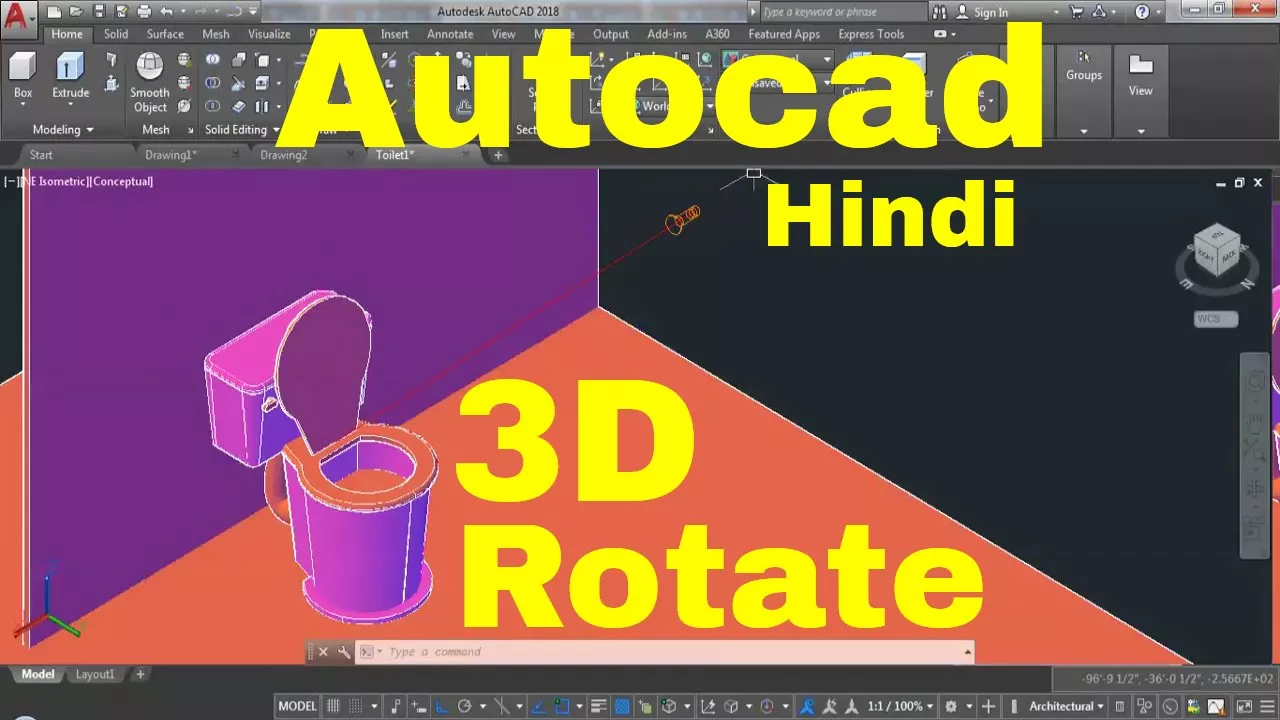
Task: Open the Box tool dropdown arrow
Action: point(23,106)
